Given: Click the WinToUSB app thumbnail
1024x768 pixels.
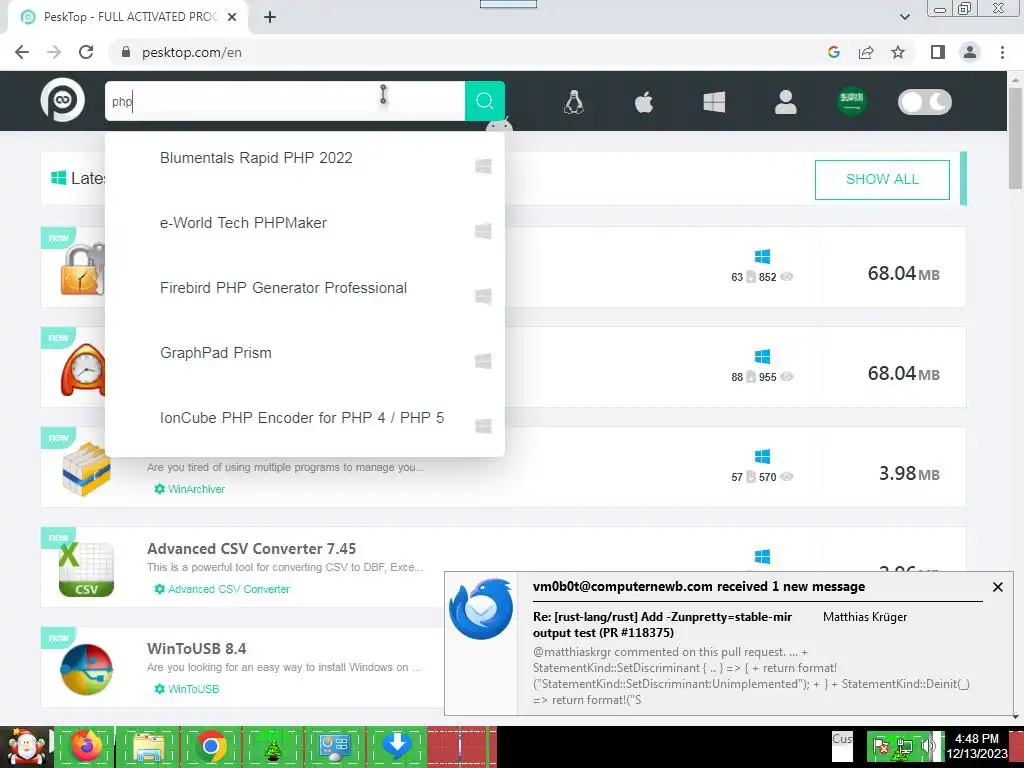Looking at the screenshot, I should click(x=86, y=669).
